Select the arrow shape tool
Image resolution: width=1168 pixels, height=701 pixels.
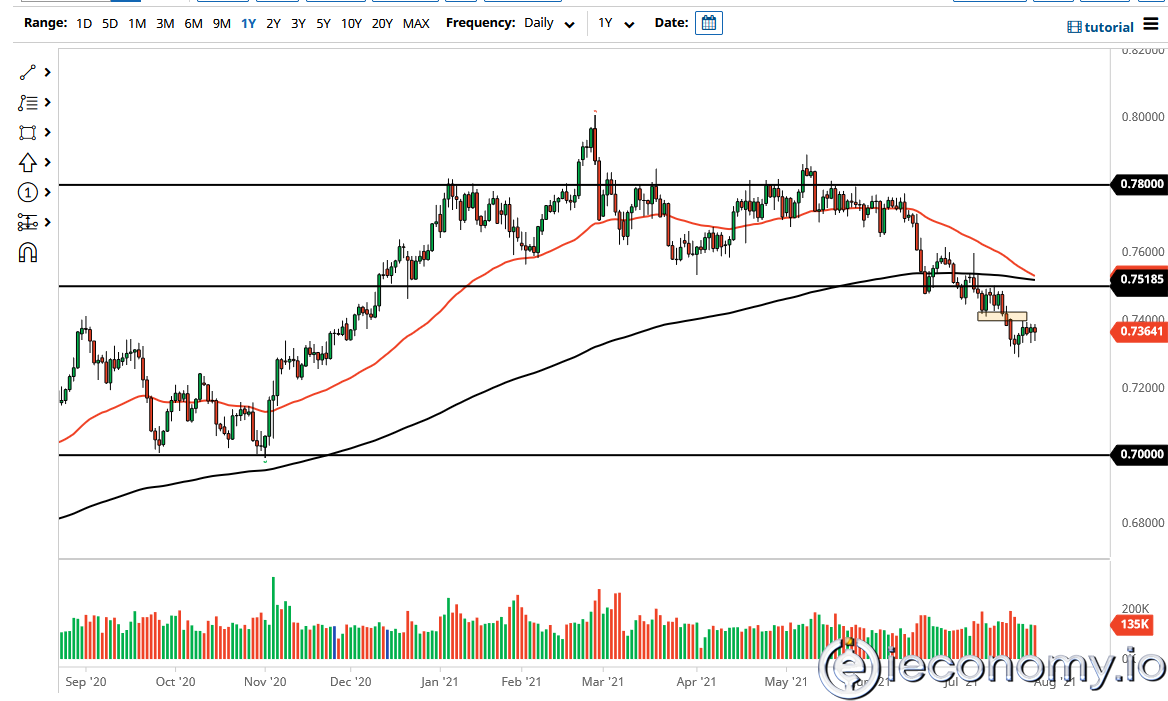tap(27, 161)
